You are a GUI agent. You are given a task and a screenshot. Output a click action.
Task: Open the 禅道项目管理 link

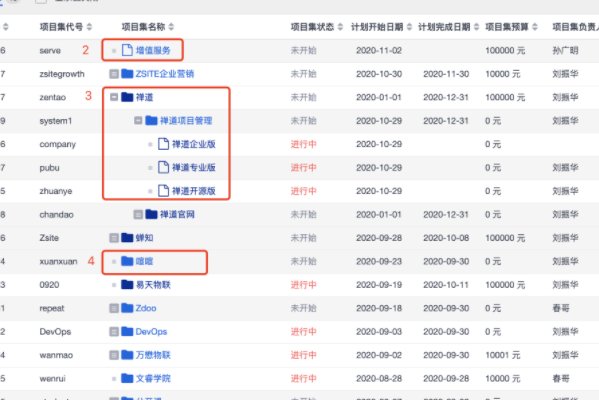(186, 121)
